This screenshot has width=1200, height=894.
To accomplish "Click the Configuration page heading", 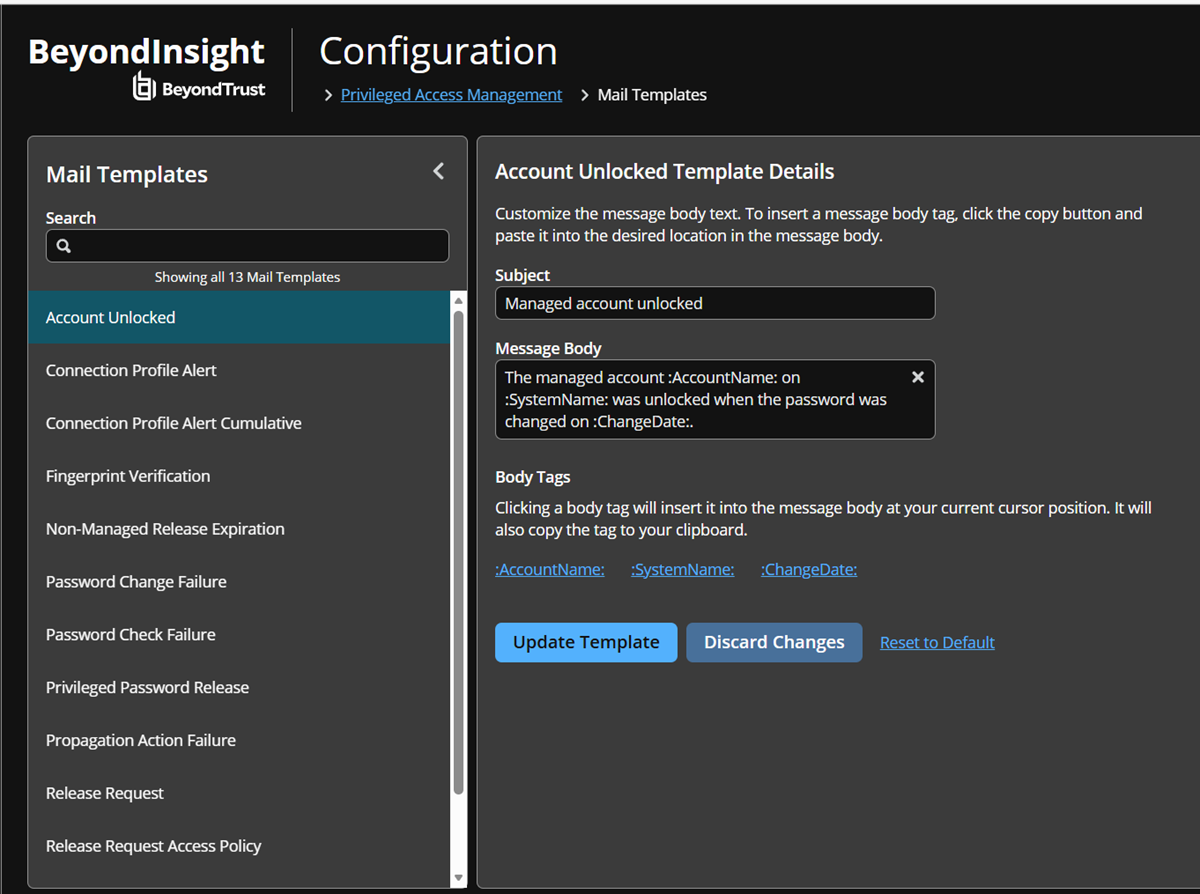I will point(438,51).
